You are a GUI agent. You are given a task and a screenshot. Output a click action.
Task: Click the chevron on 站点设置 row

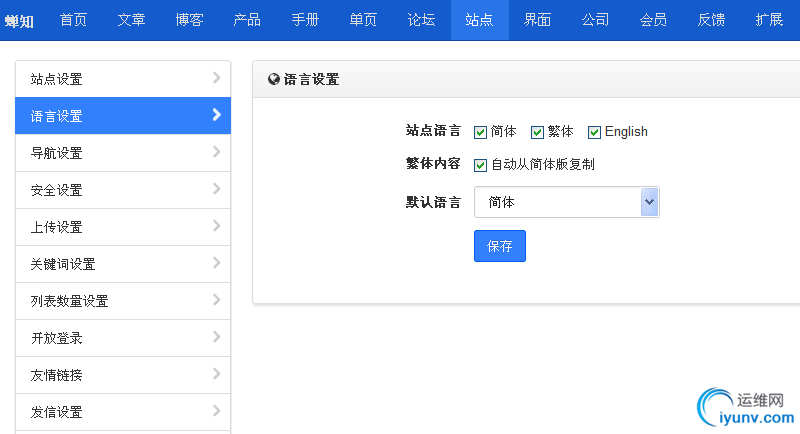217,78
